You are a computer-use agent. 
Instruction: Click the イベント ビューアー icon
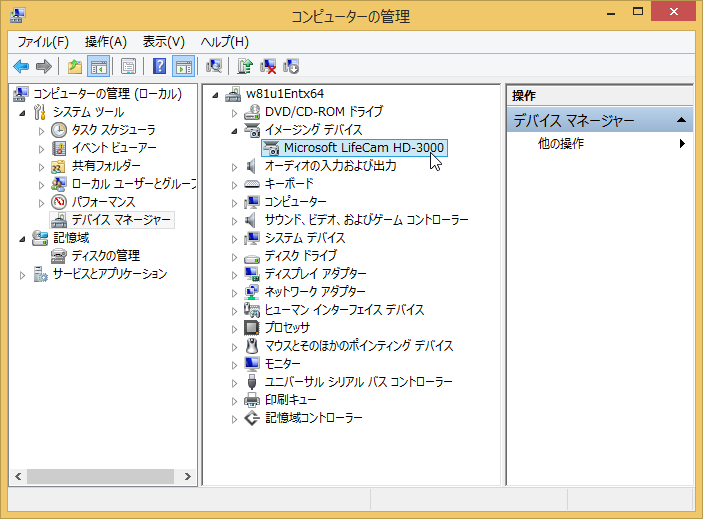59,148
